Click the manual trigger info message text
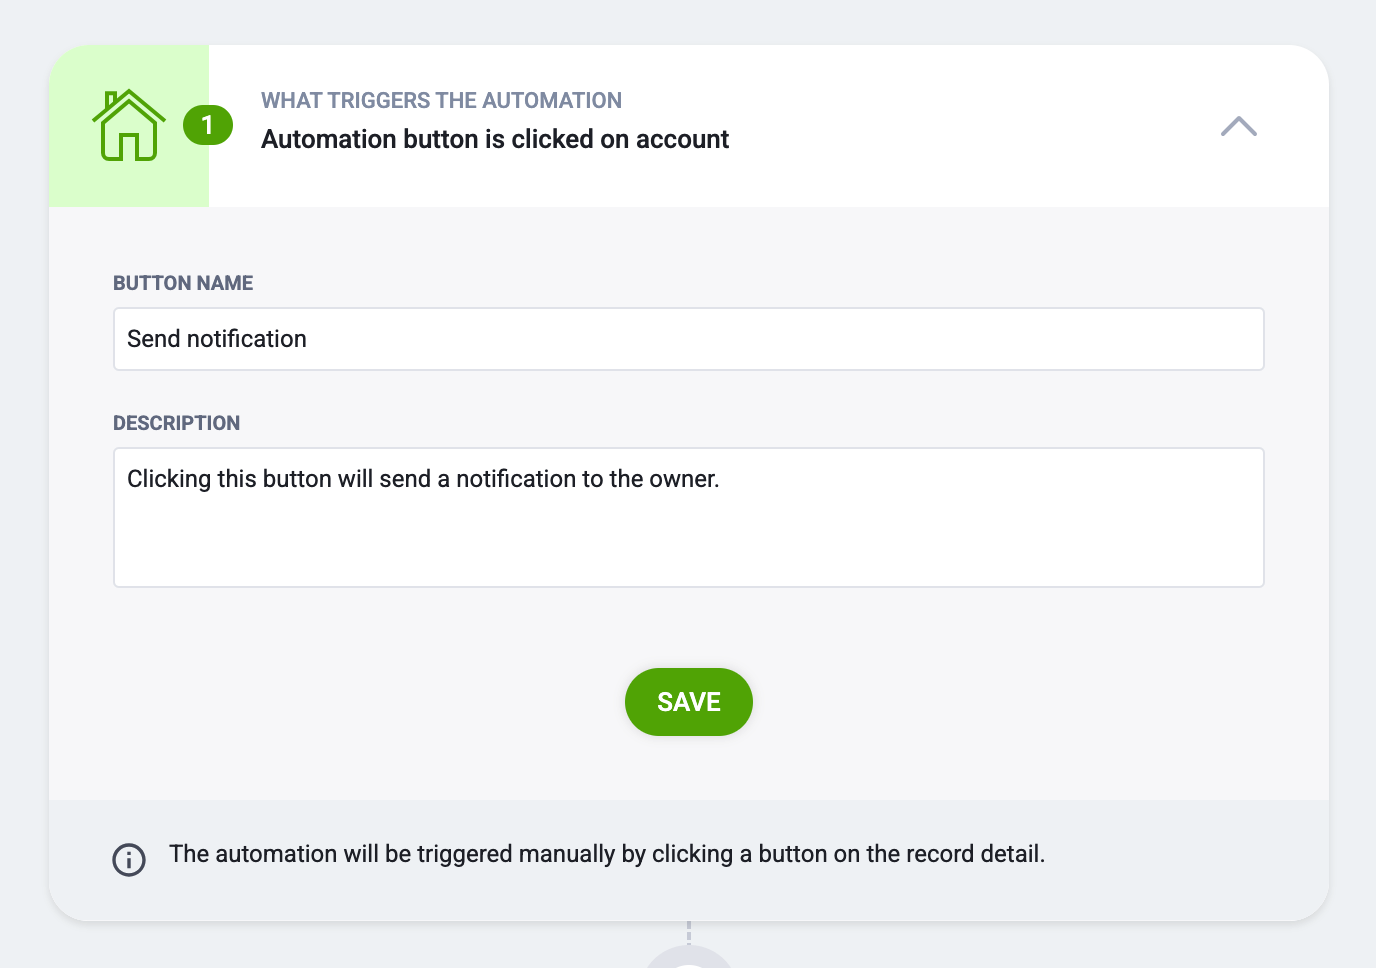 click(607, 854)
